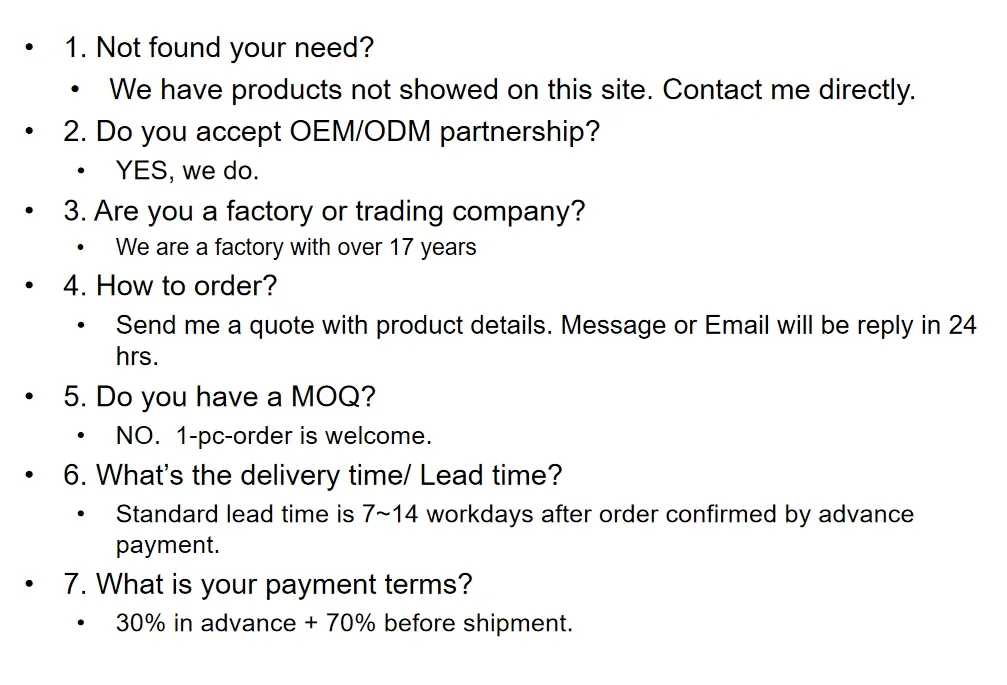Screen dimensions: 1007x685
Task: Click the "5. Do you have a MOQ?" question
Action: (x=219, y=397)
